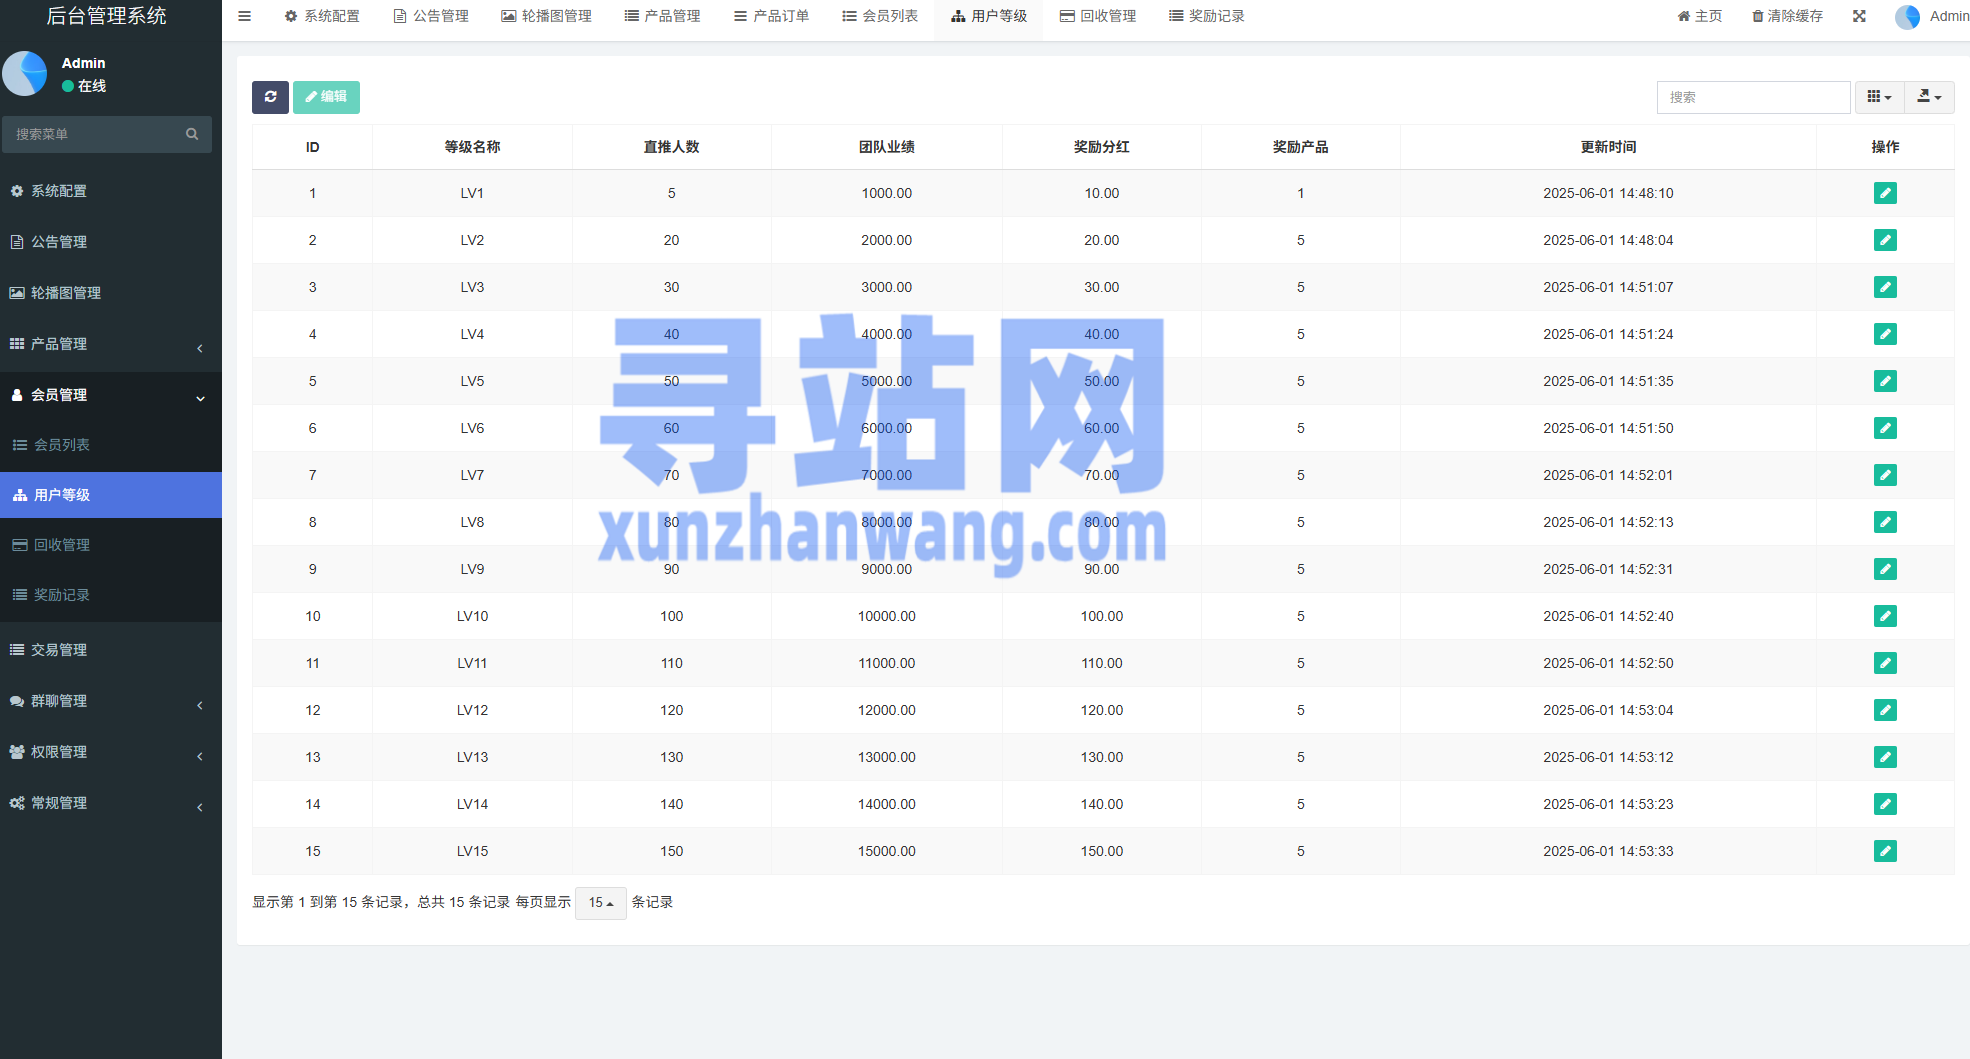1970x1059 pixels.
Task: Click the edit pencil icon for LV8
Action: [1885, 522]
